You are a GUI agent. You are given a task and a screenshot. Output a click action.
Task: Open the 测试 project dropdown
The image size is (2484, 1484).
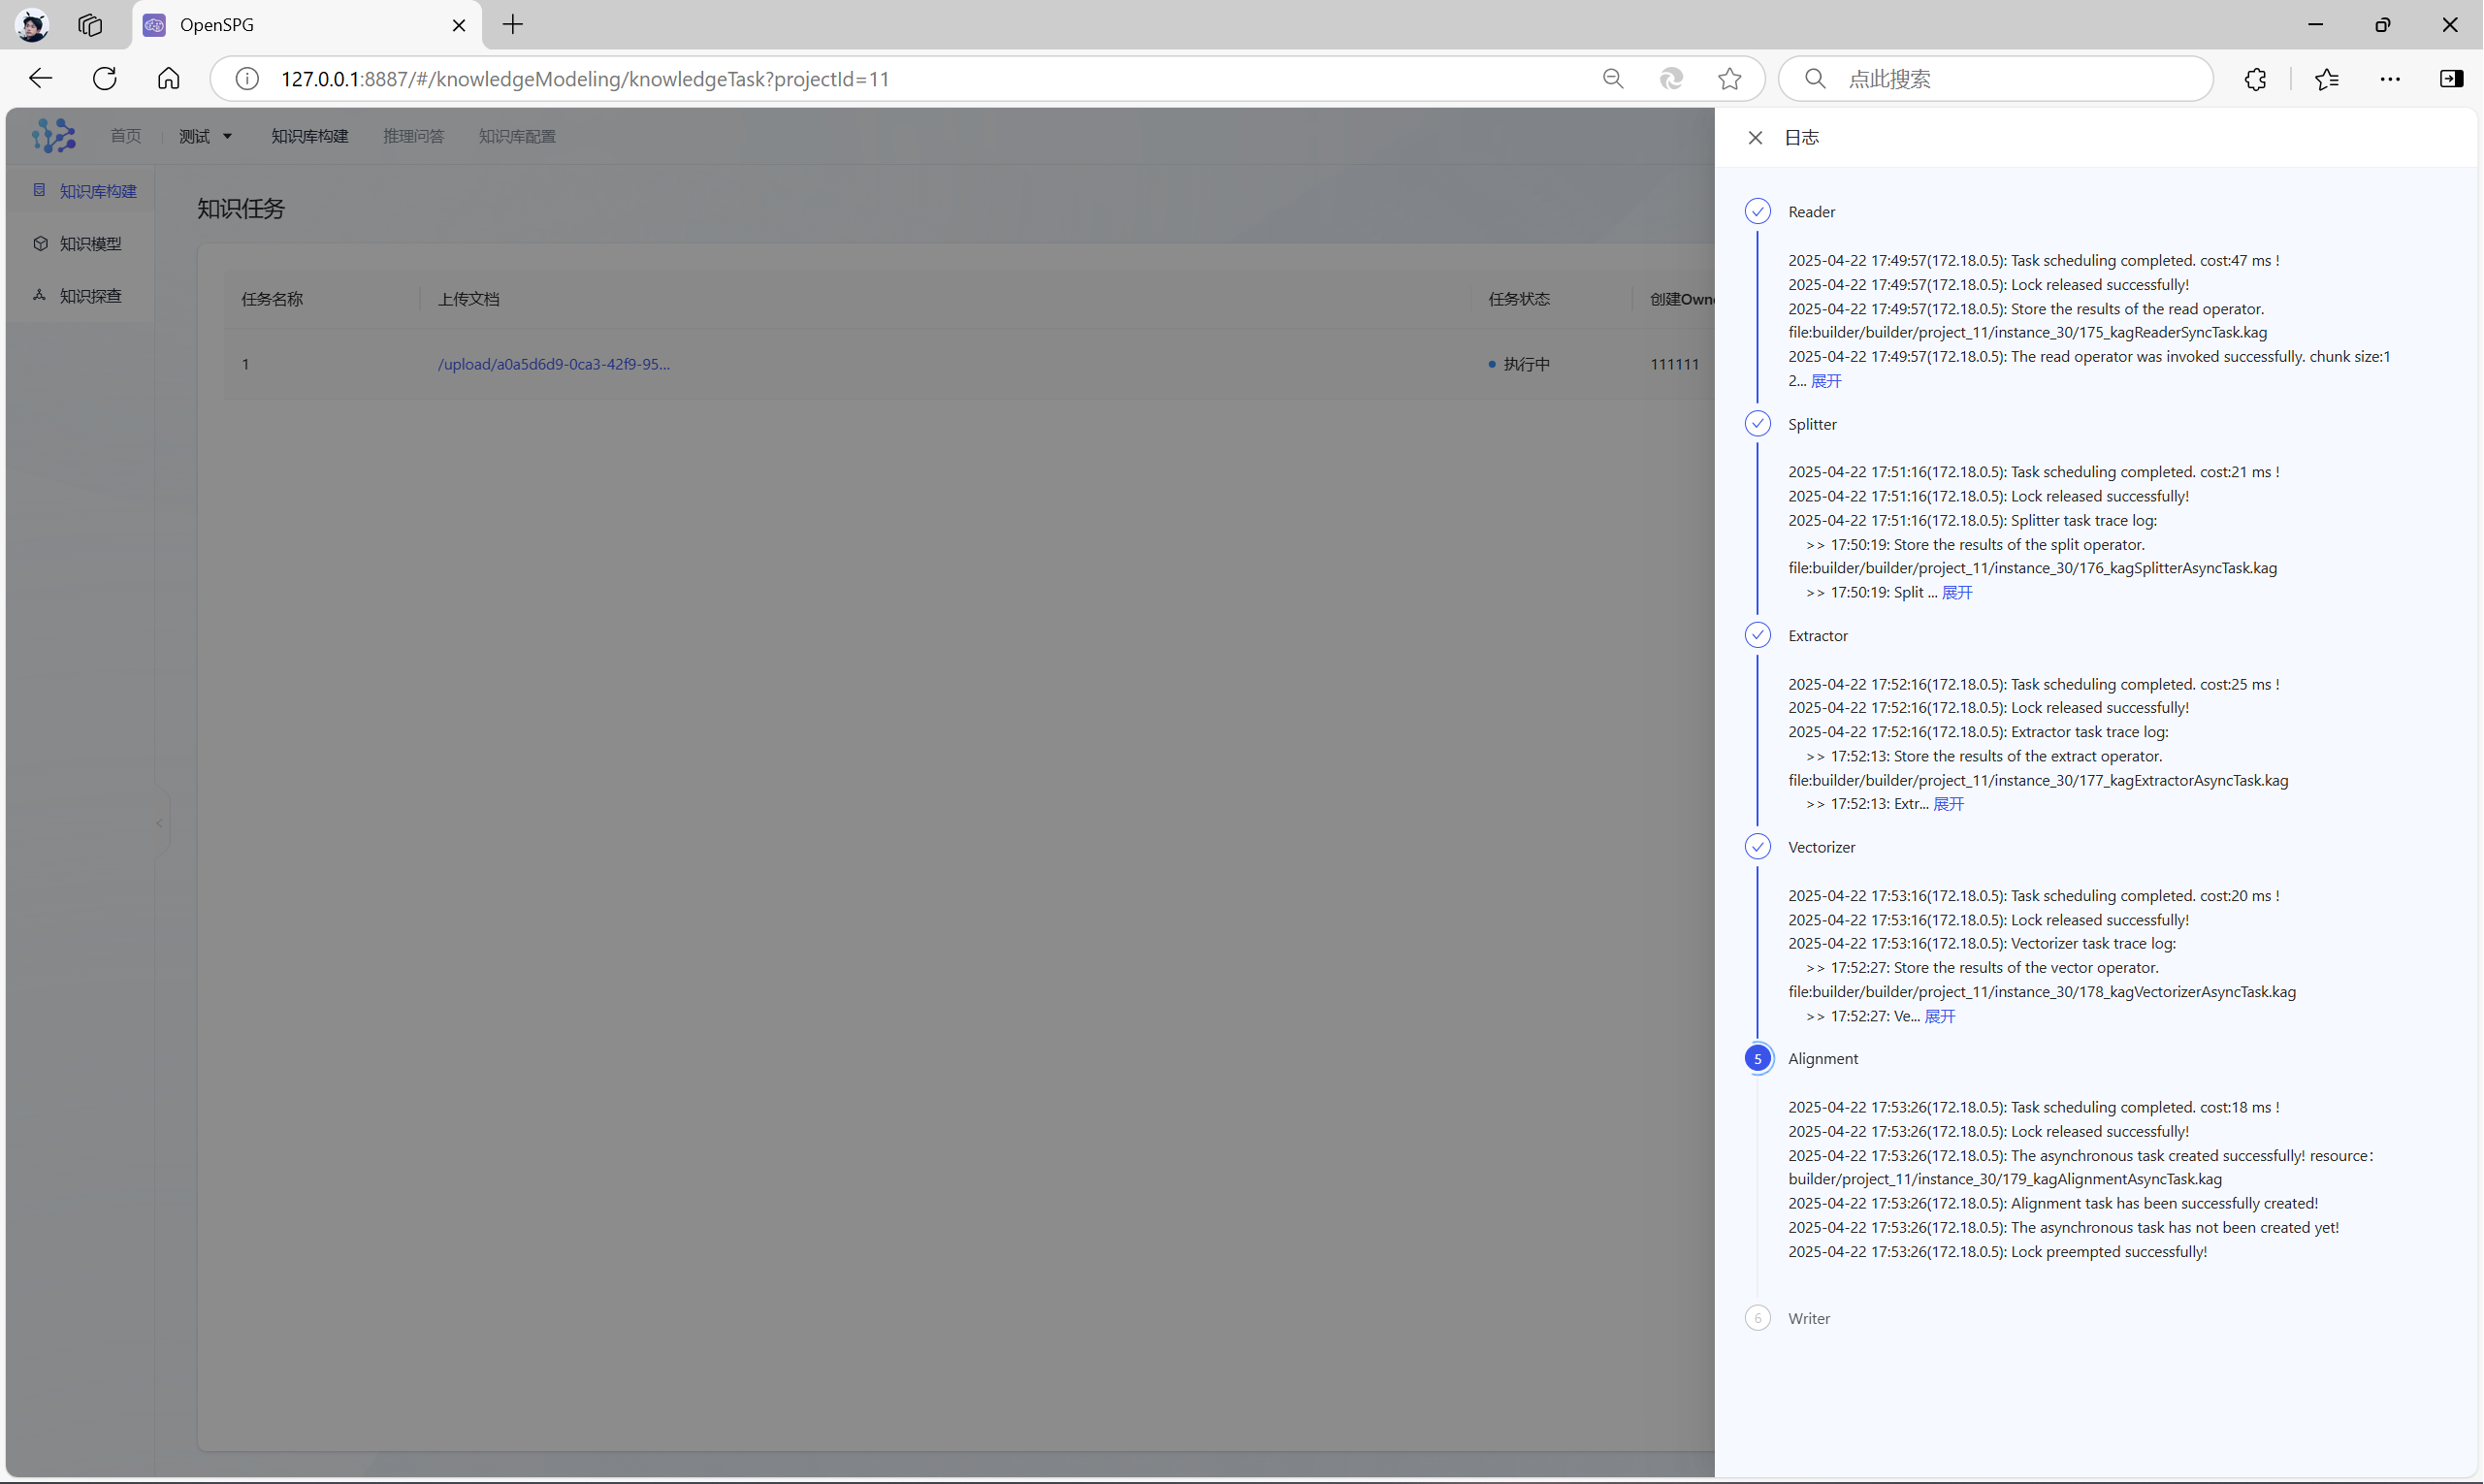[x=205, y=136]
